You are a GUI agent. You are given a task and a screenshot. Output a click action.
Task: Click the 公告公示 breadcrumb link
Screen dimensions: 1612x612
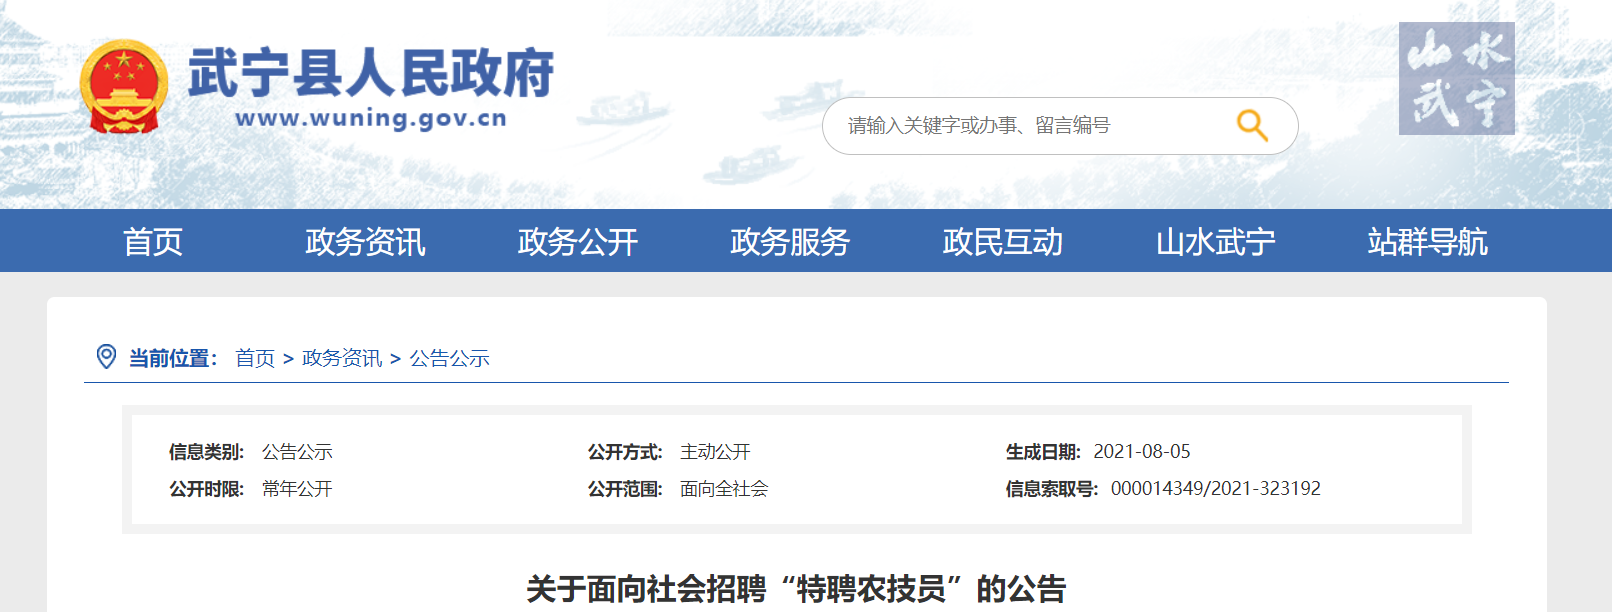click(449, 358)
